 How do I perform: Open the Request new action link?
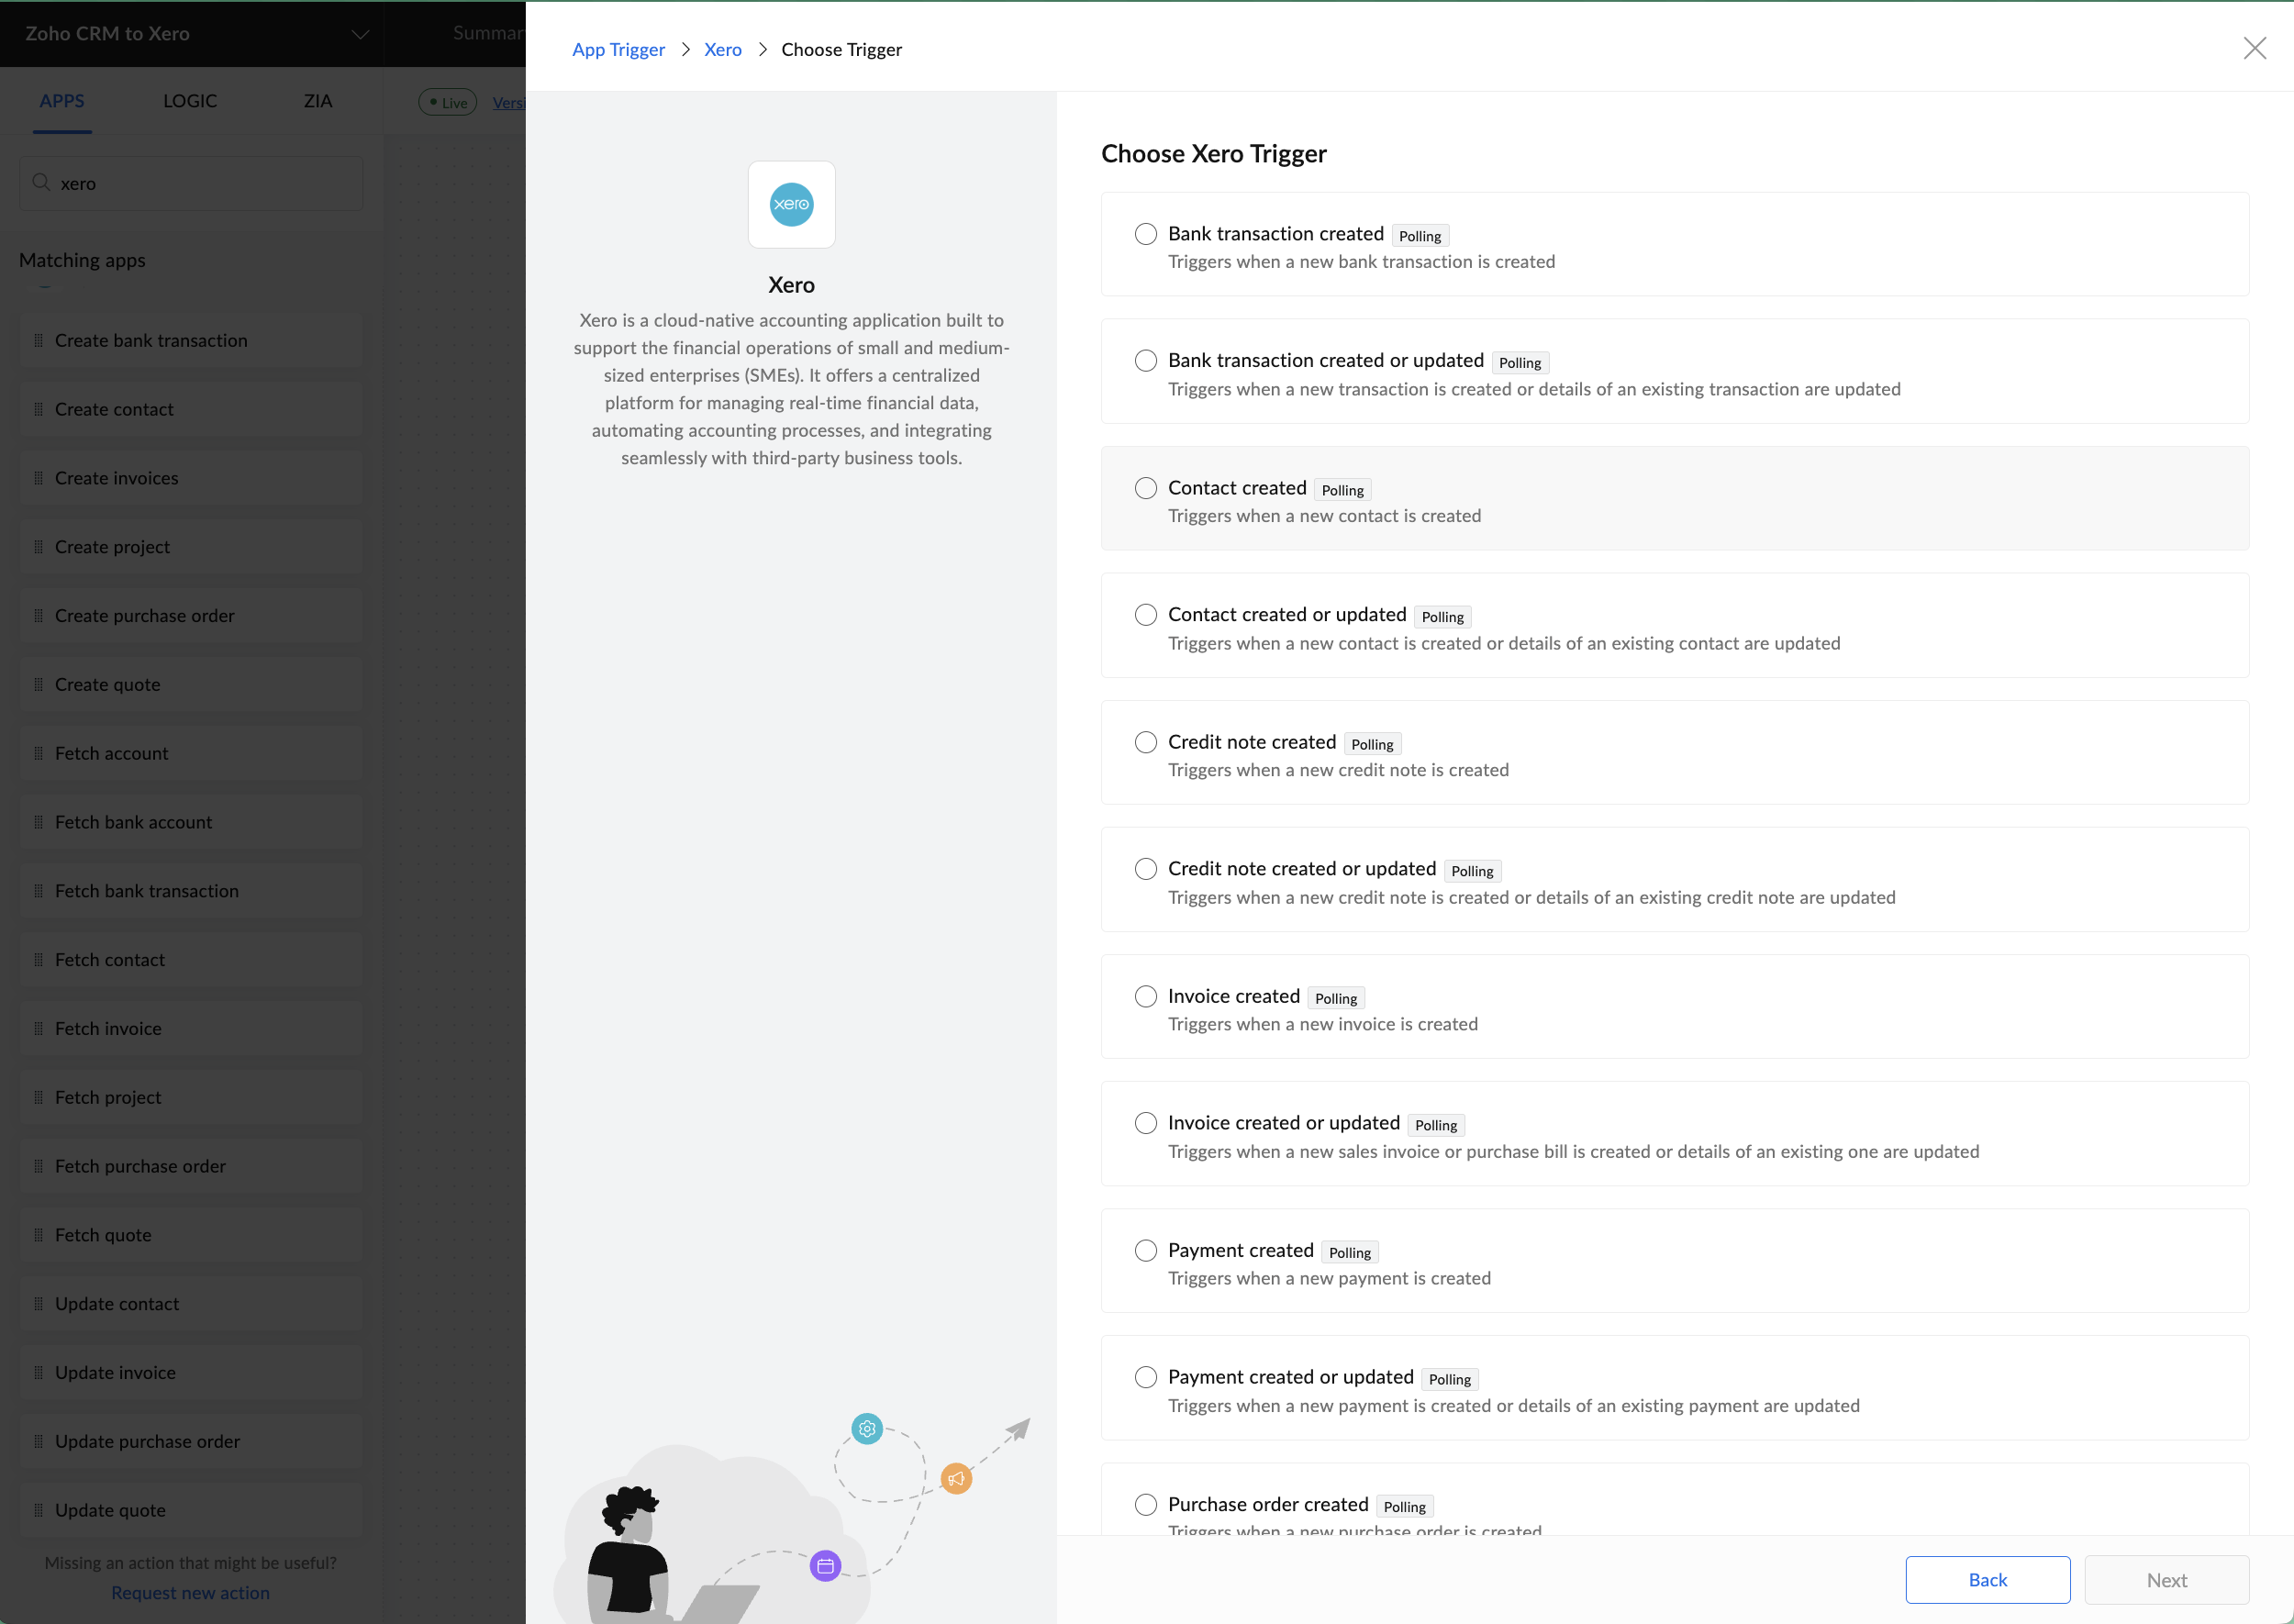tap(189, 1592)
